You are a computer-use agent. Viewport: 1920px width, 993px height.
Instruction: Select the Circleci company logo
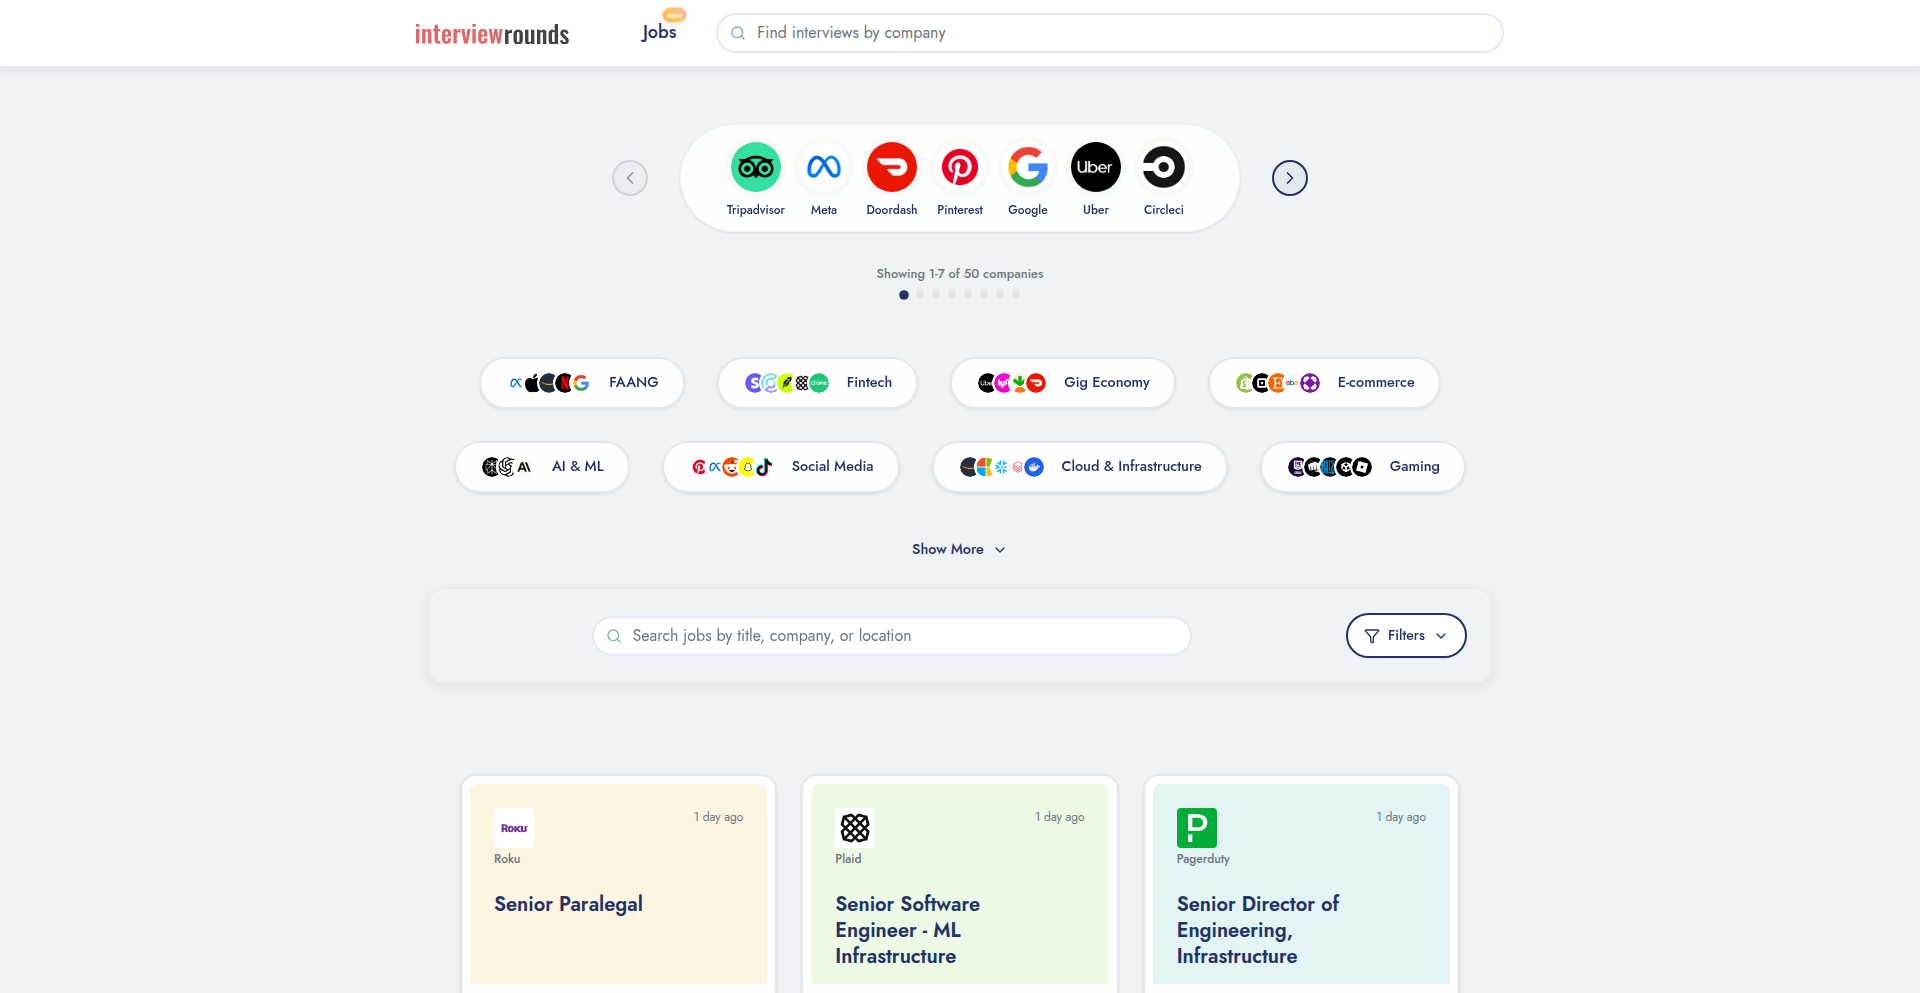[x=1164, y=167]
